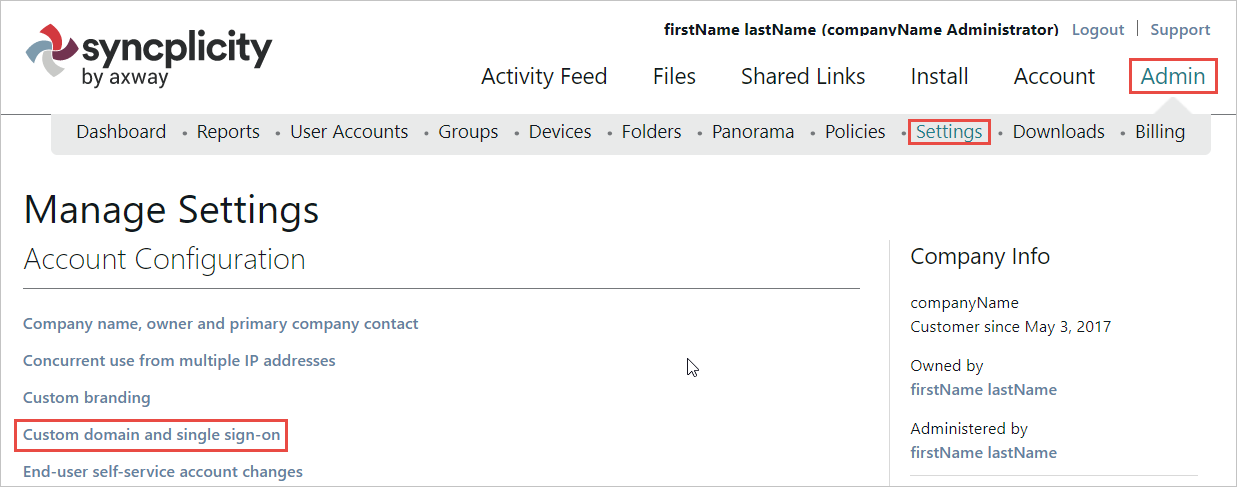Go to Downloads in admin submenu
Screen dimensions: 1237x487
(x=1059, y=132)
